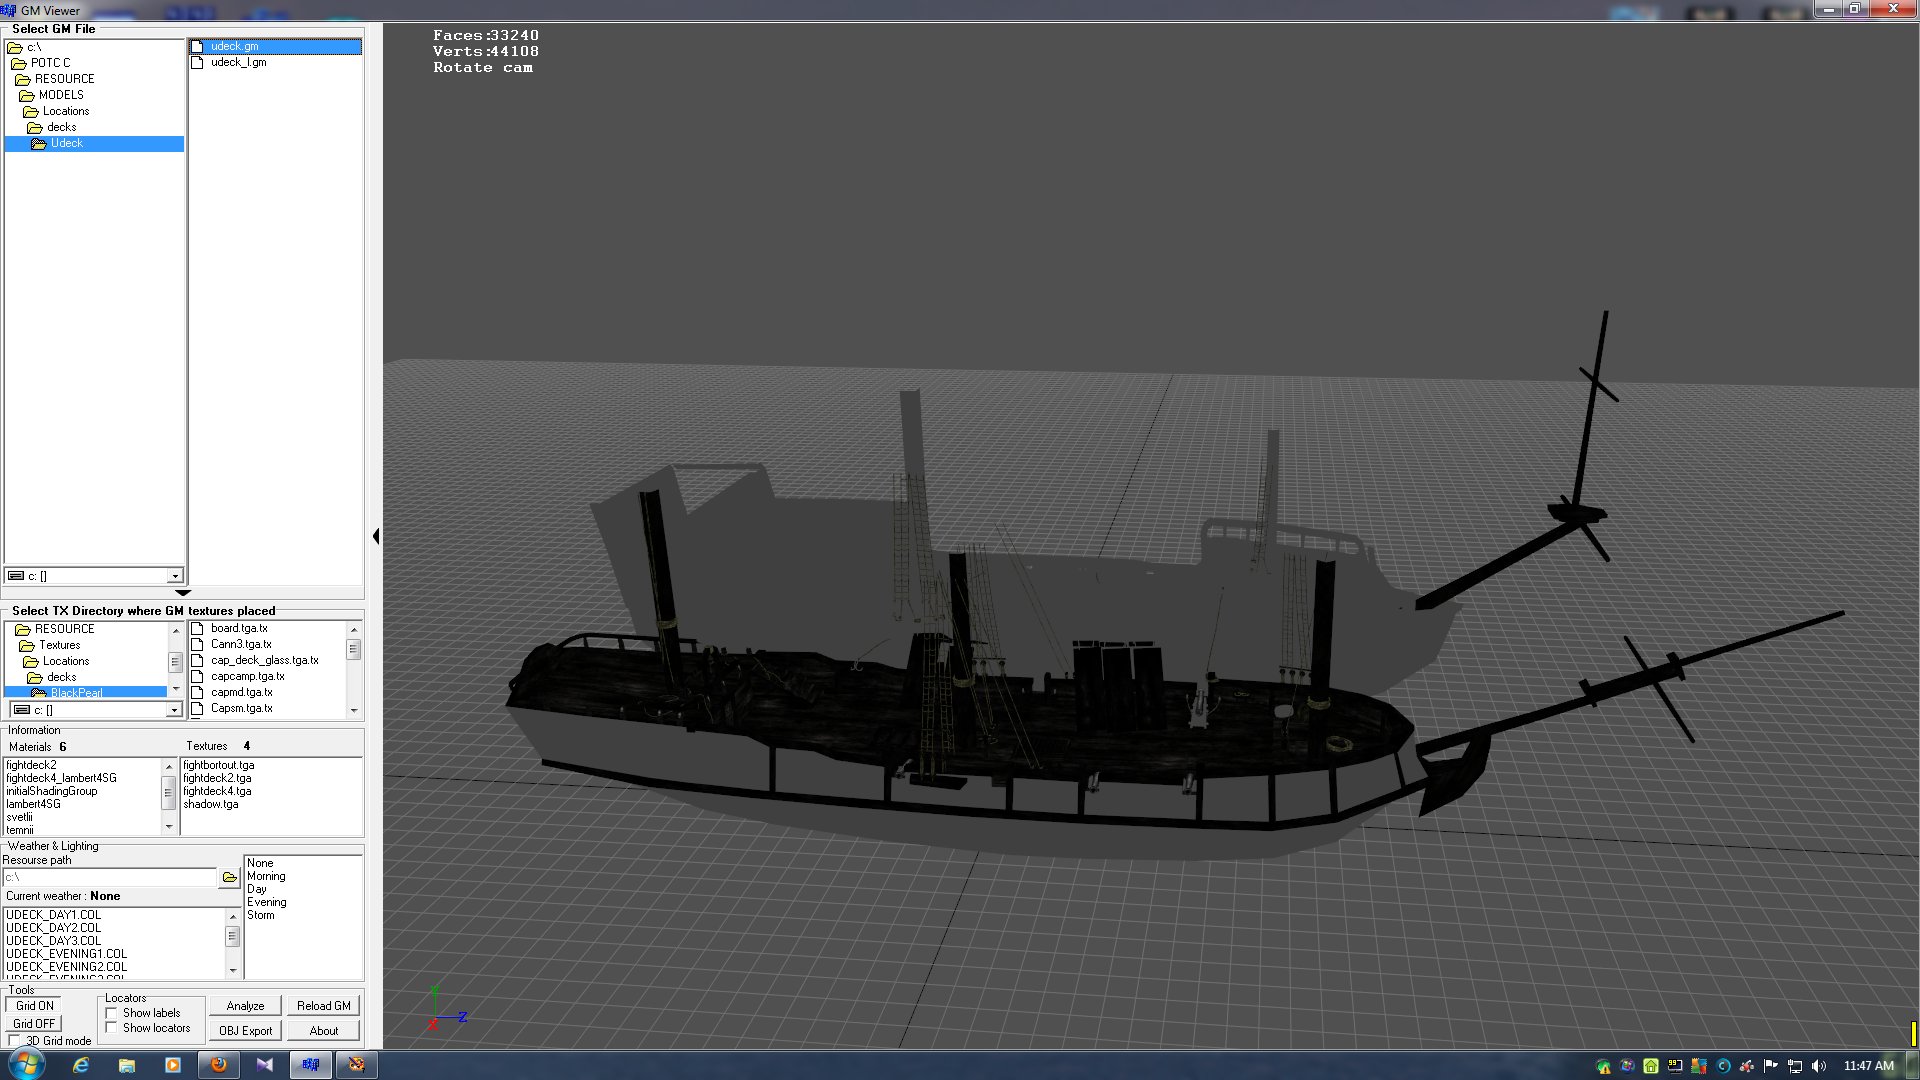The width and height of the screenshot is (1920, 1080).
Task: Open the drive dropdown under the GM file tree
Action: [175, 576]
